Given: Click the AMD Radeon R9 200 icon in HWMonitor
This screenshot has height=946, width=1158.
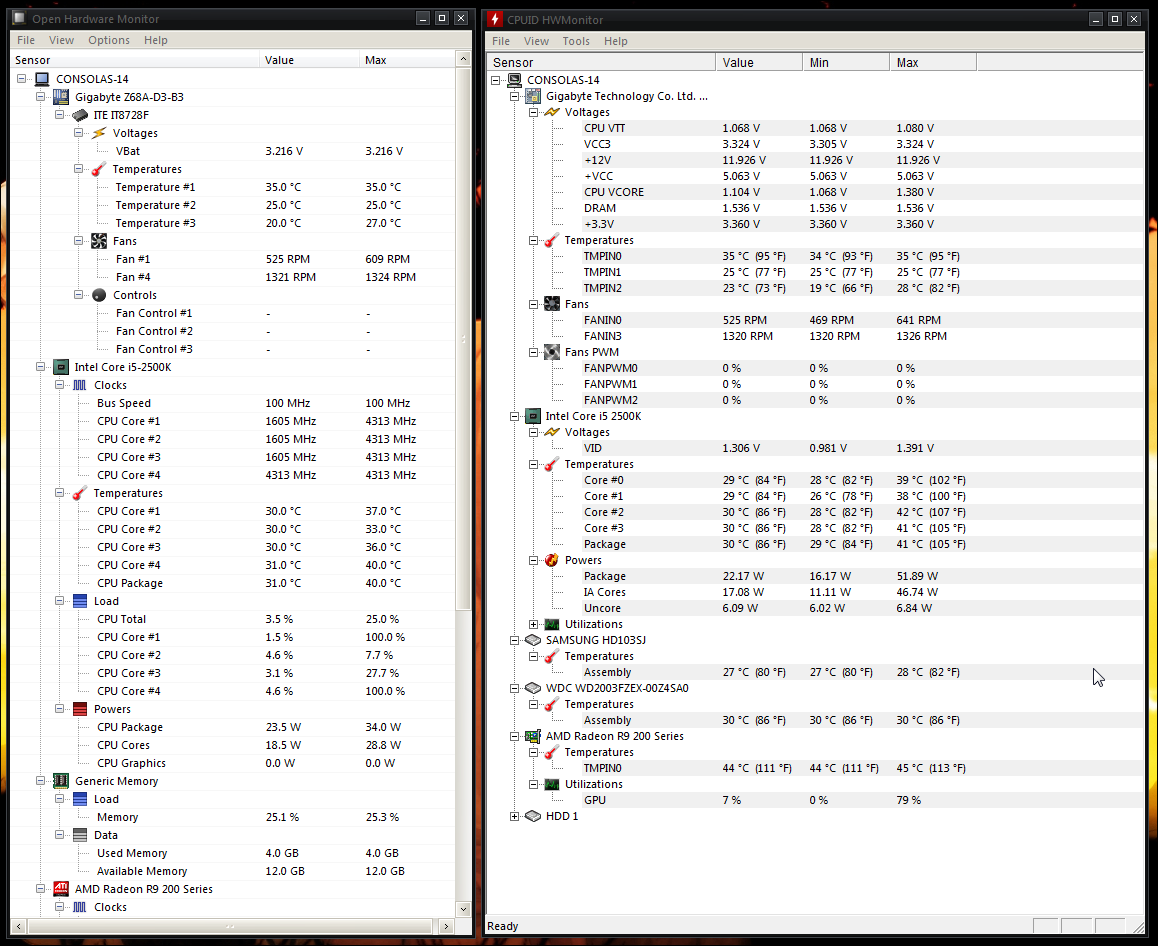Looking at the screenshot, I should coord(532,736).
